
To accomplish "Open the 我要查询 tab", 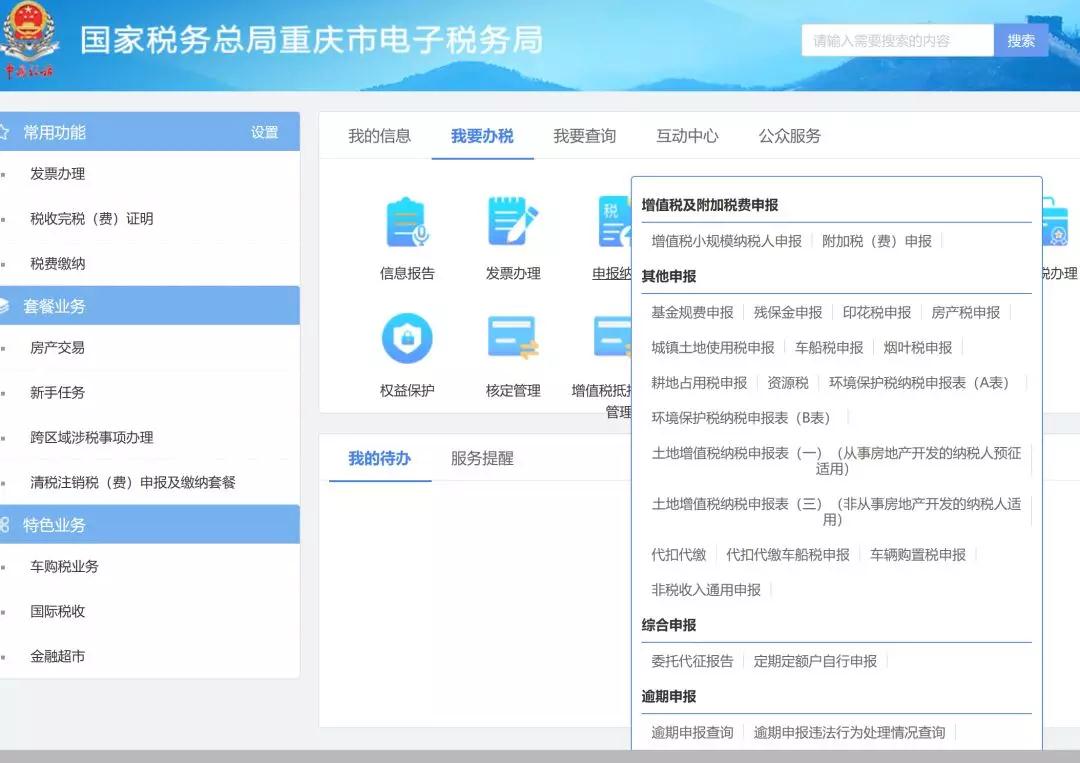I will coord(584,136).
